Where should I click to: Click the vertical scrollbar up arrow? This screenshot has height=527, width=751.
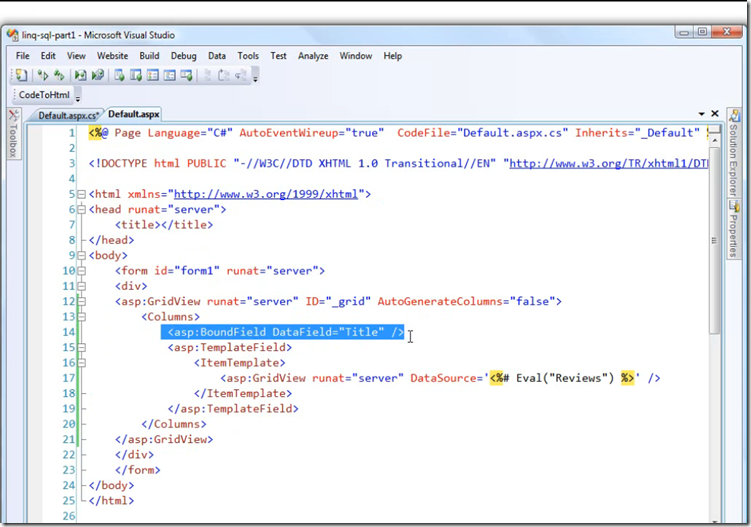(715, 140)
